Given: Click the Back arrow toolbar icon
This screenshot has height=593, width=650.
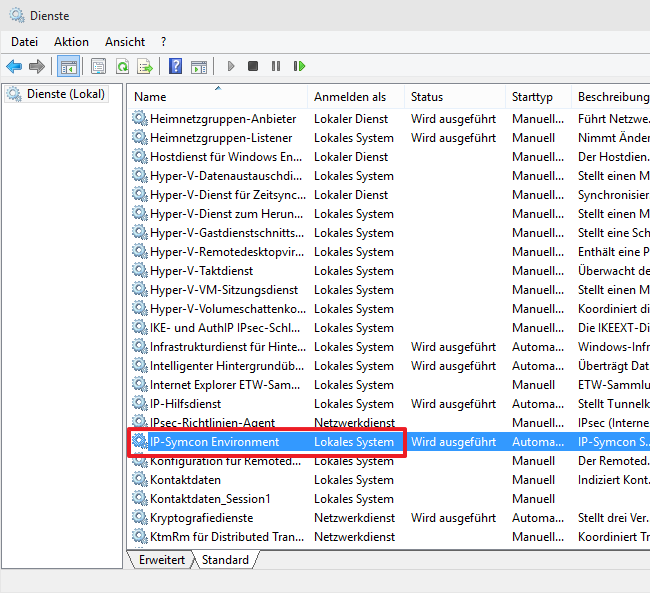Looking at the screenshot, I should pyautogui.click(x=14, y=67).
